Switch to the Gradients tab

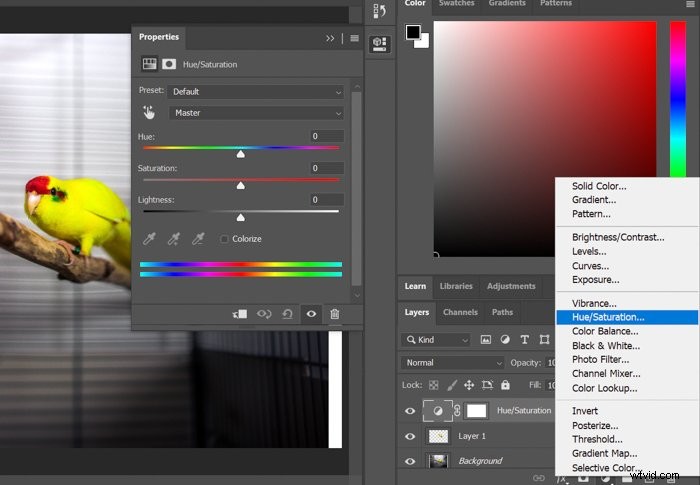pyautogui.click(x=507, y=4)
